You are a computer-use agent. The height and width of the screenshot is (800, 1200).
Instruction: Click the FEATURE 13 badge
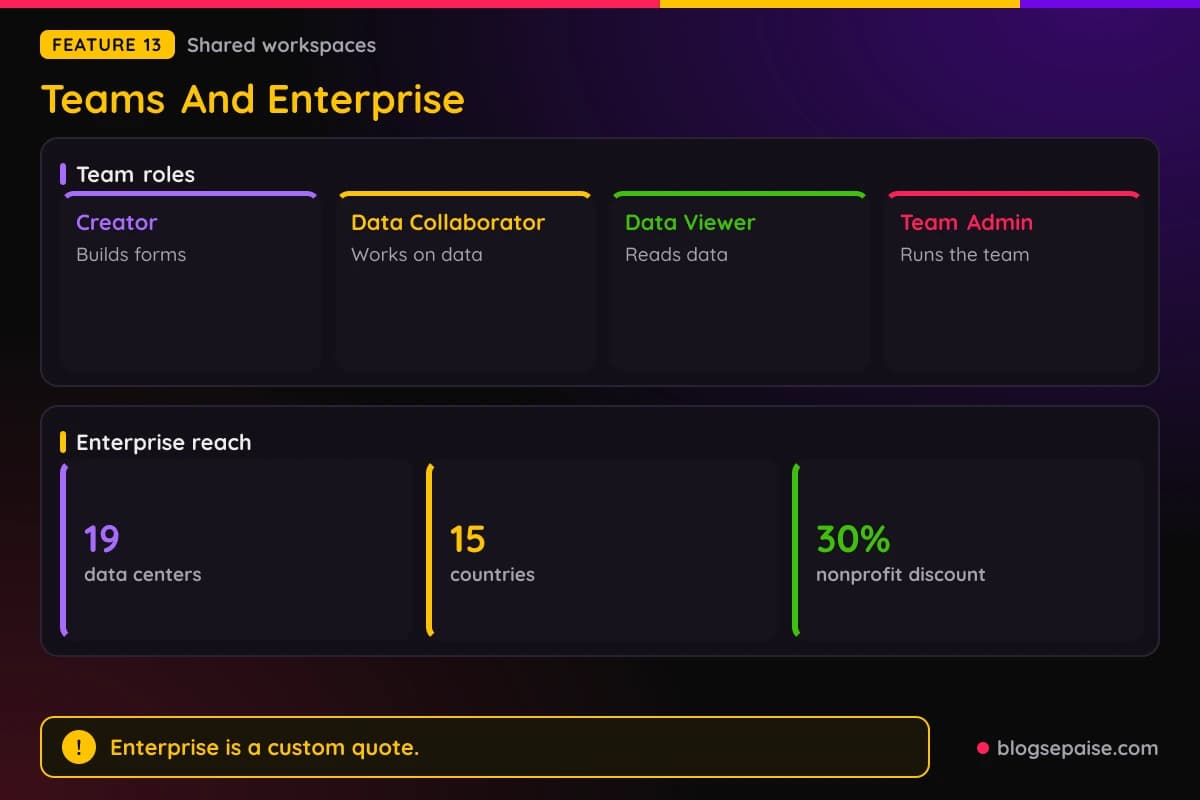coord(107,45)
